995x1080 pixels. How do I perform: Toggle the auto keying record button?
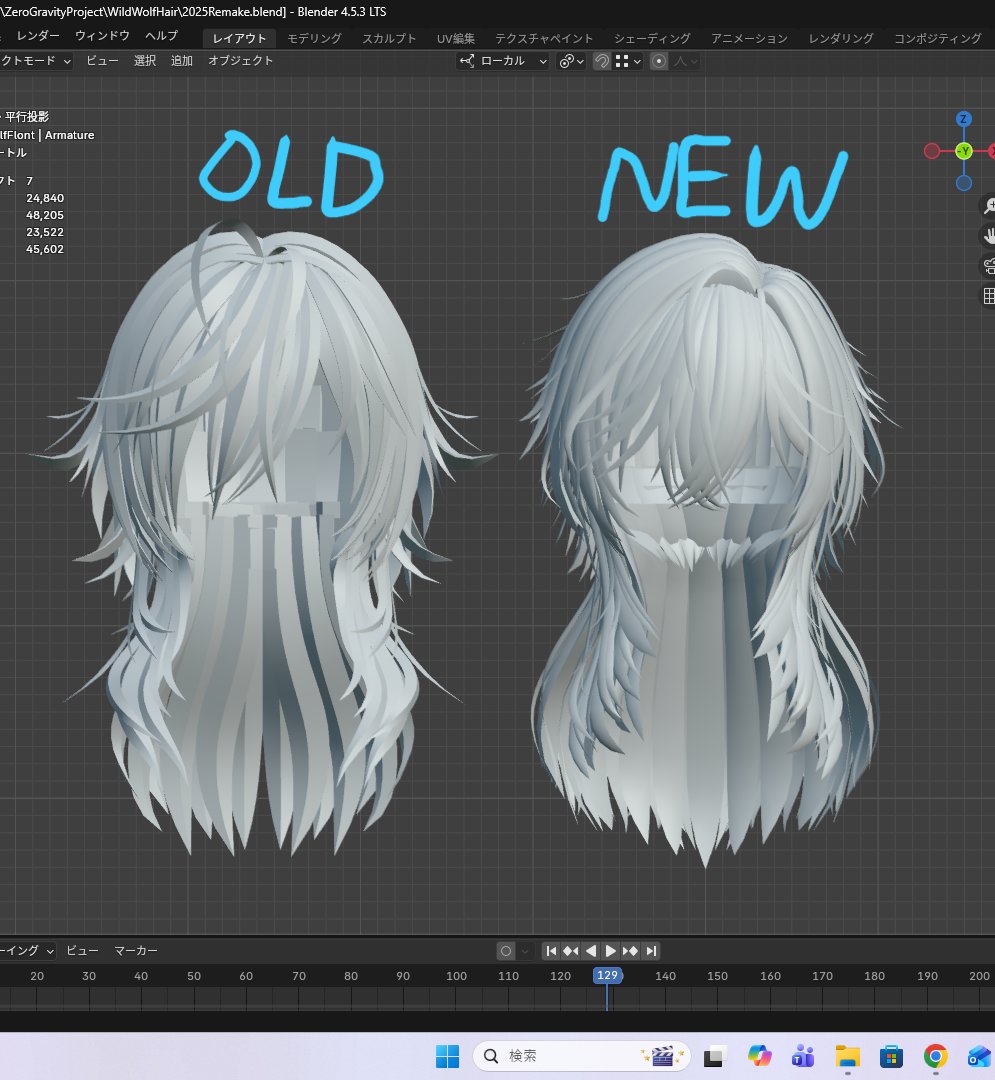(x=506, y=951)
